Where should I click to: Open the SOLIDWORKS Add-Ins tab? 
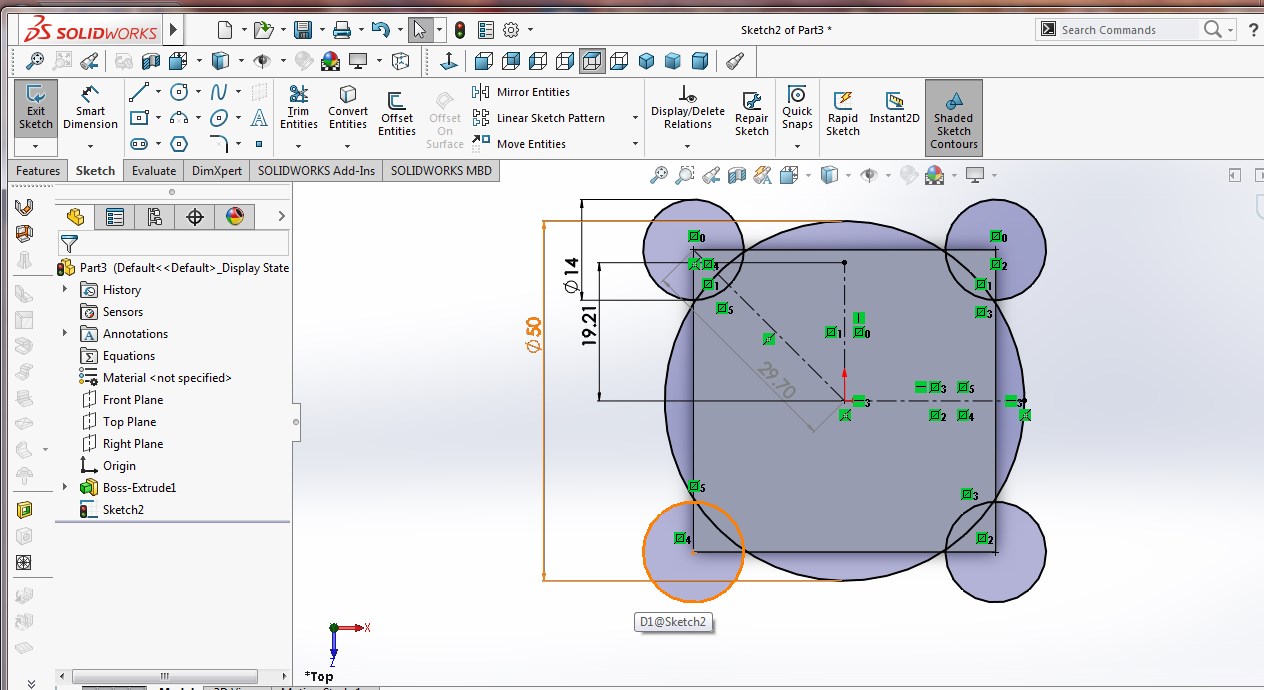coord(316,171)
